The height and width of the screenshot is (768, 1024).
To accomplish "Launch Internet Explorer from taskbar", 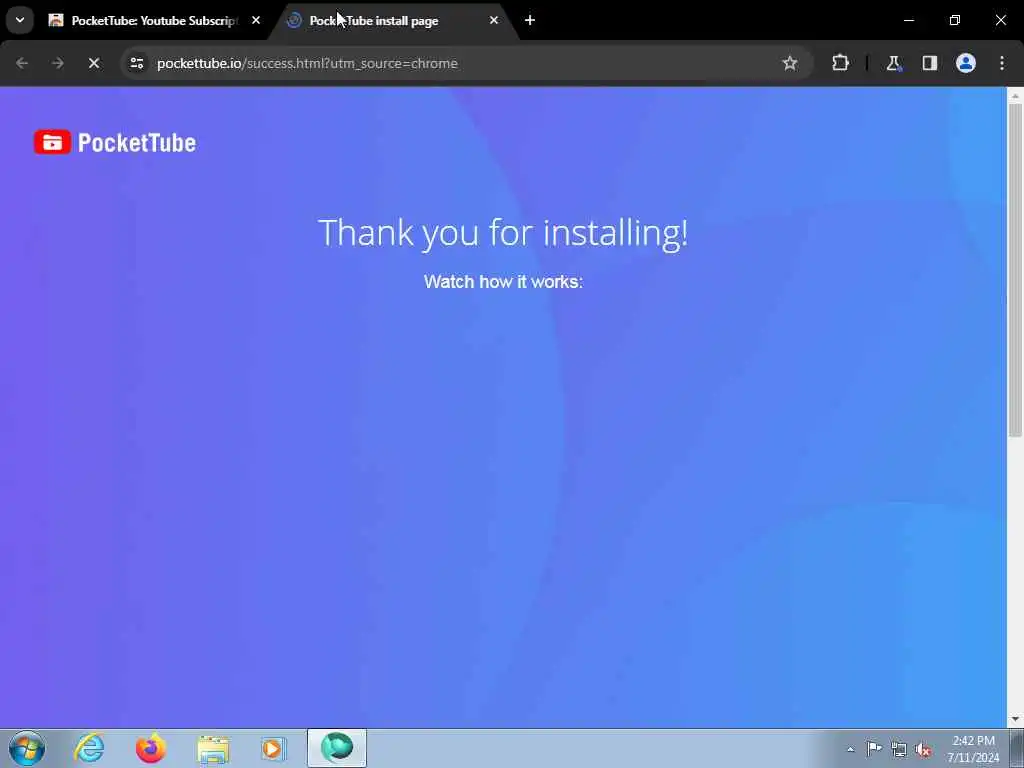I will (x=89, y=748).
